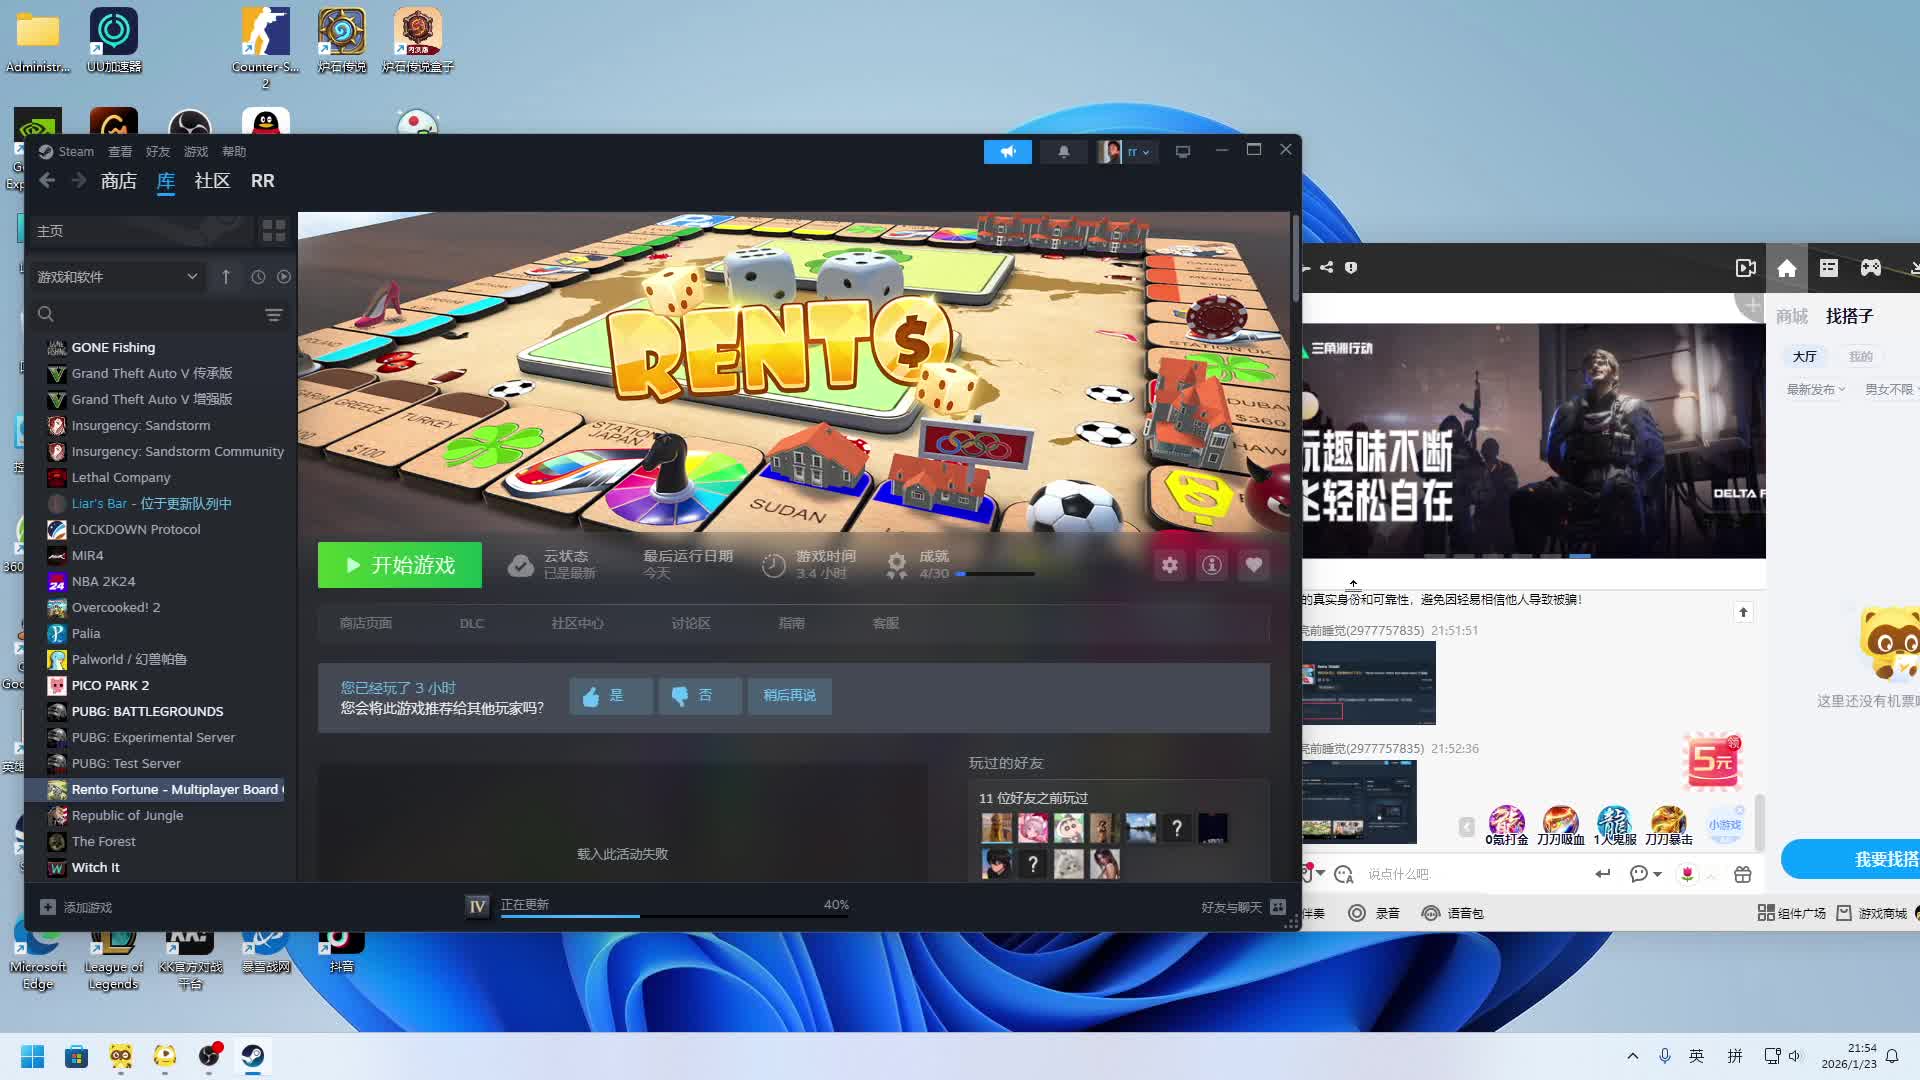Expand the 游戏和软件 dropdown
This screenshot has height=1080, width=1920.
click(x=191, y=277)
